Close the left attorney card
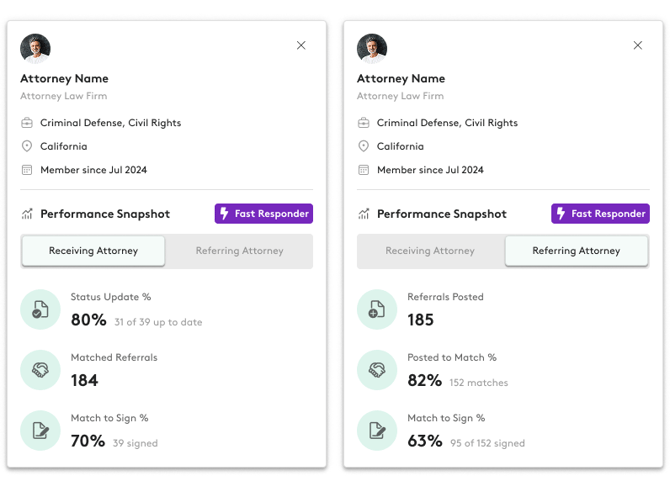Viewport: 670px width, 481px height. click(301, 45)
